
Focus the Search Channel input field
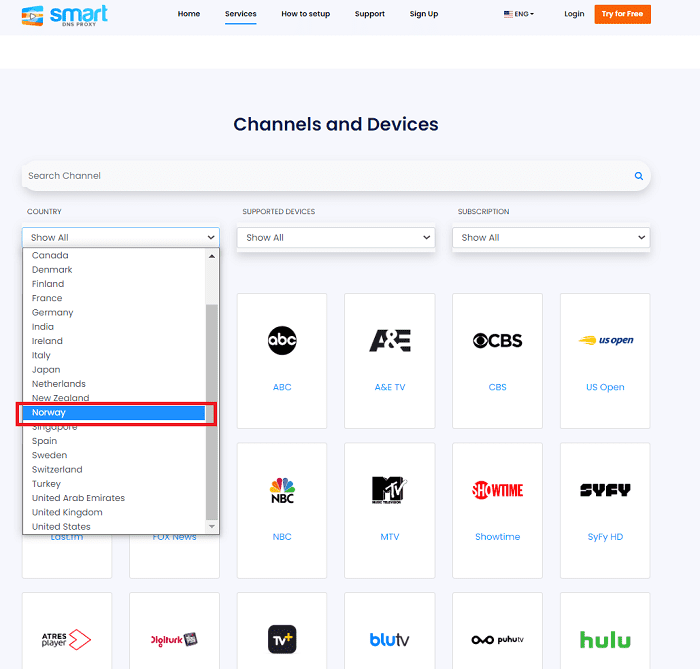coord(320,176)
